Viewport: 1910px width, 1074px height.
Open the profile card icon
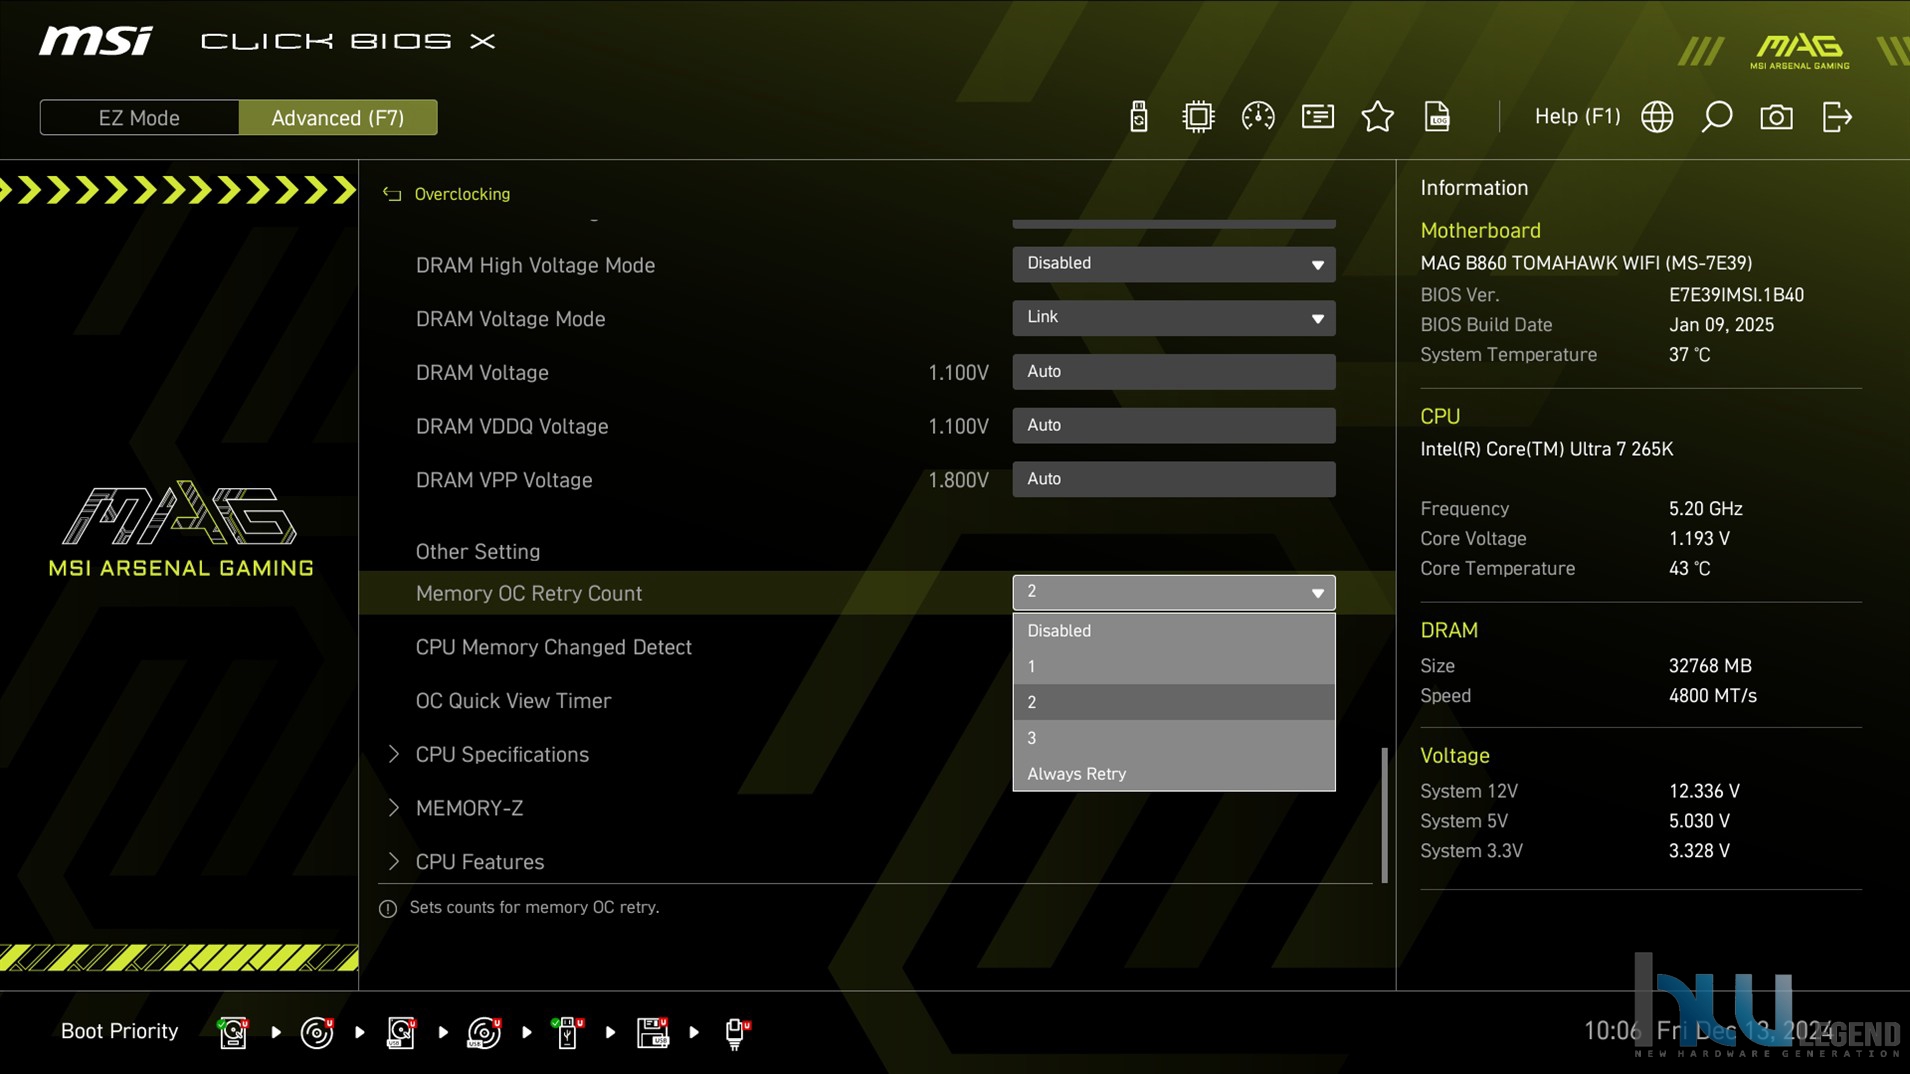(1317, 117)
